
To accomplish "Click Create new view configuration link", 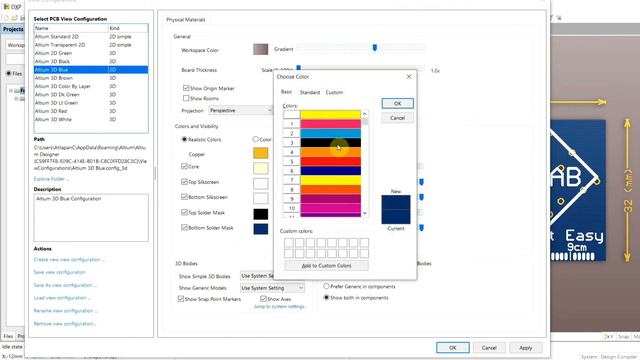I will pos(69,260).
